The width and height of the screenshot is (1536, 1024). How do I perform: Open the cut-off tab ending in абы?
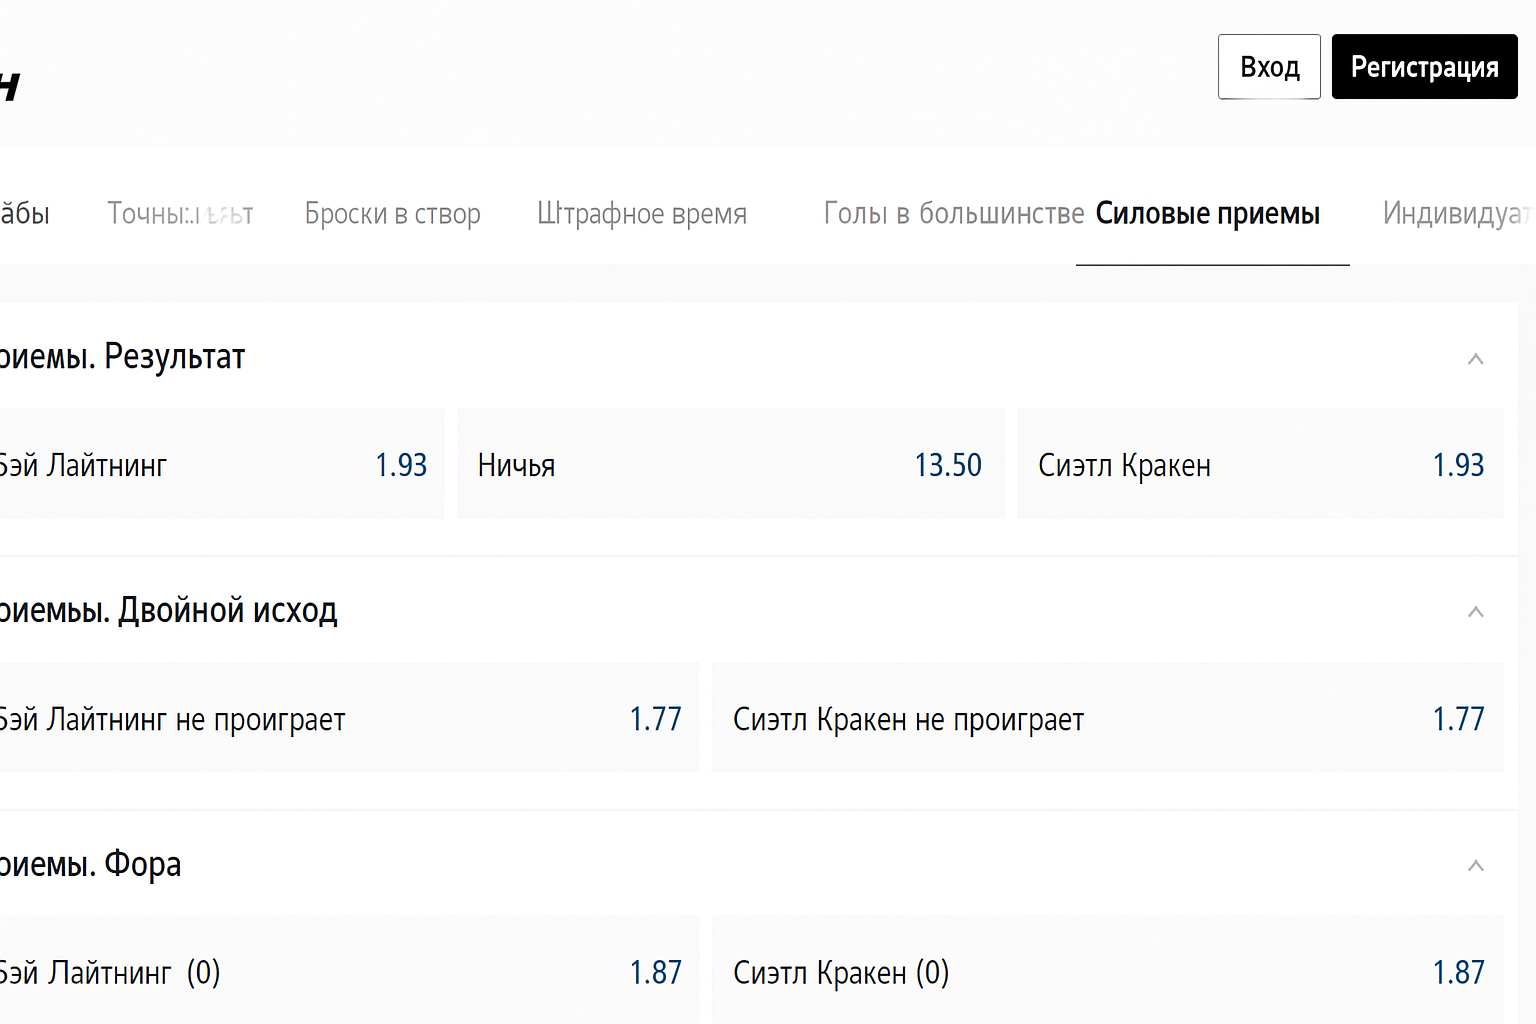pos(24,214)
